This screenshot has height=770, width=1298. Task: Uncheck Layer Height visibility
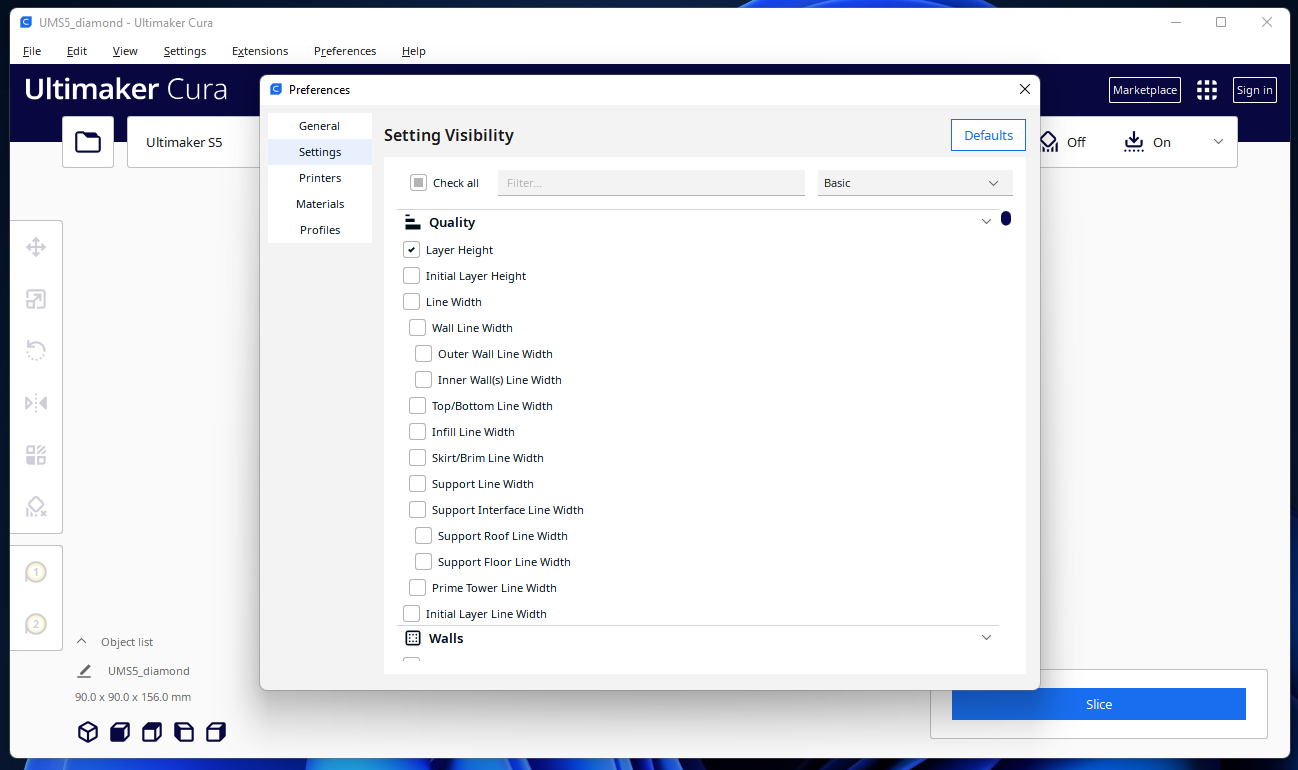[411, 250]
